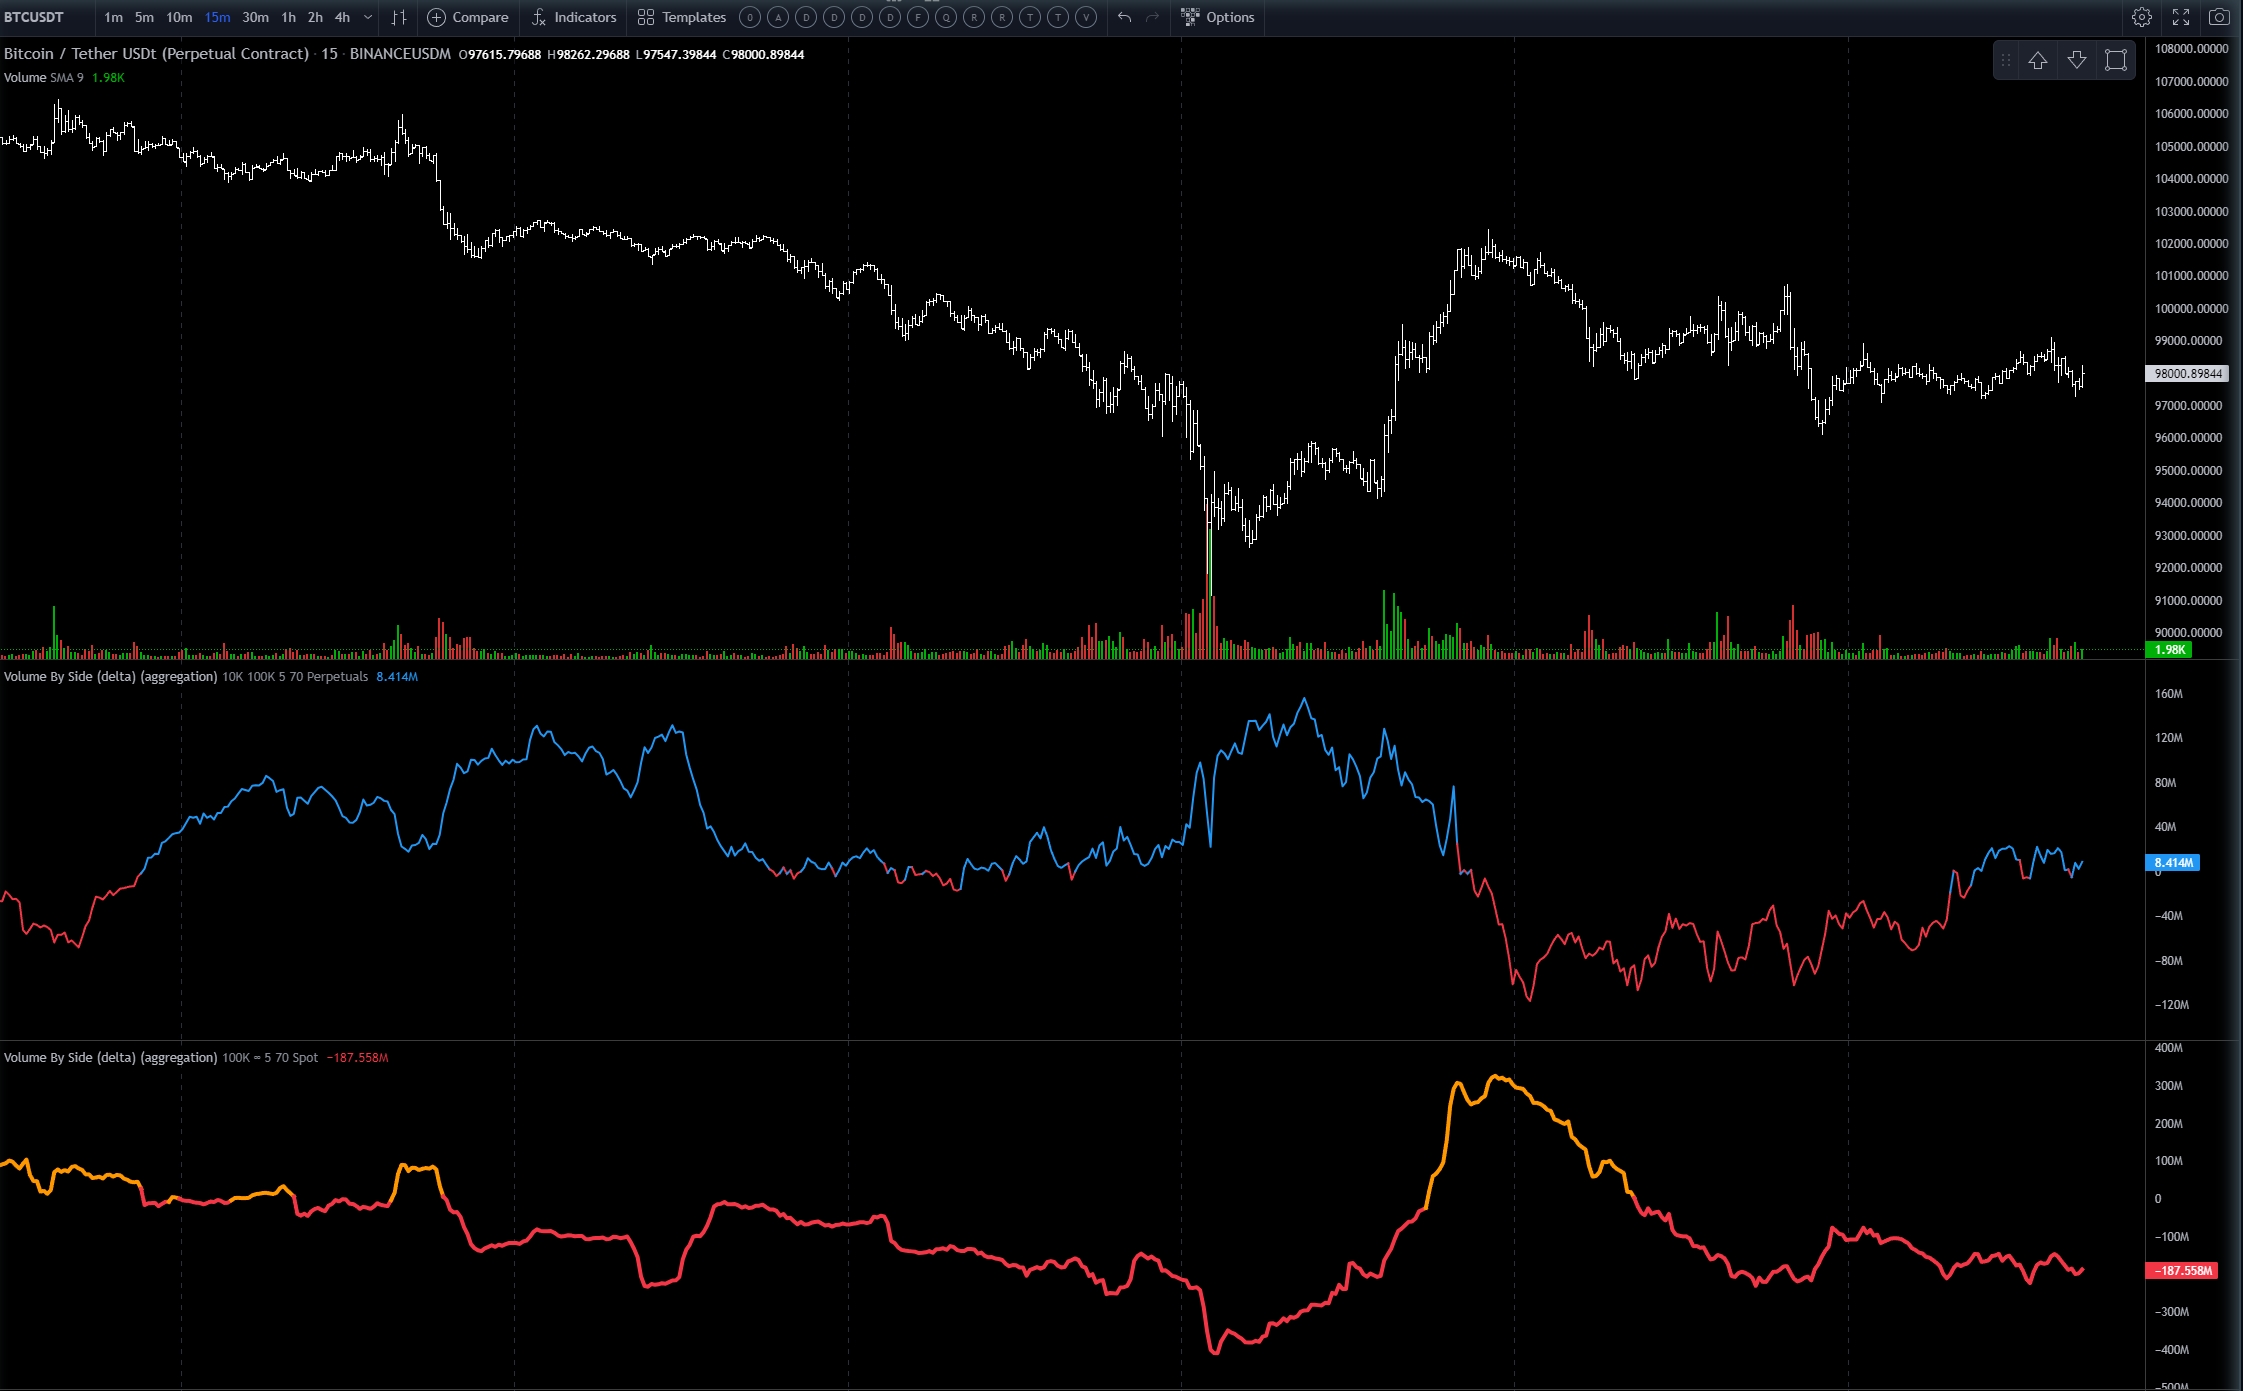The image size is (2243, 1391).
Task: Select the 1m timeframe
Action: [113, 17]
